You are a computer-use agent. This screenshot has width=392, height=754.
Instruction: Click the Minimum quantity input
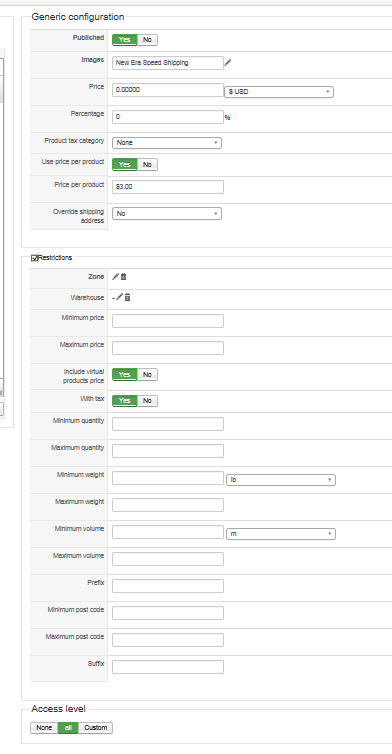[x=168, y=424]
